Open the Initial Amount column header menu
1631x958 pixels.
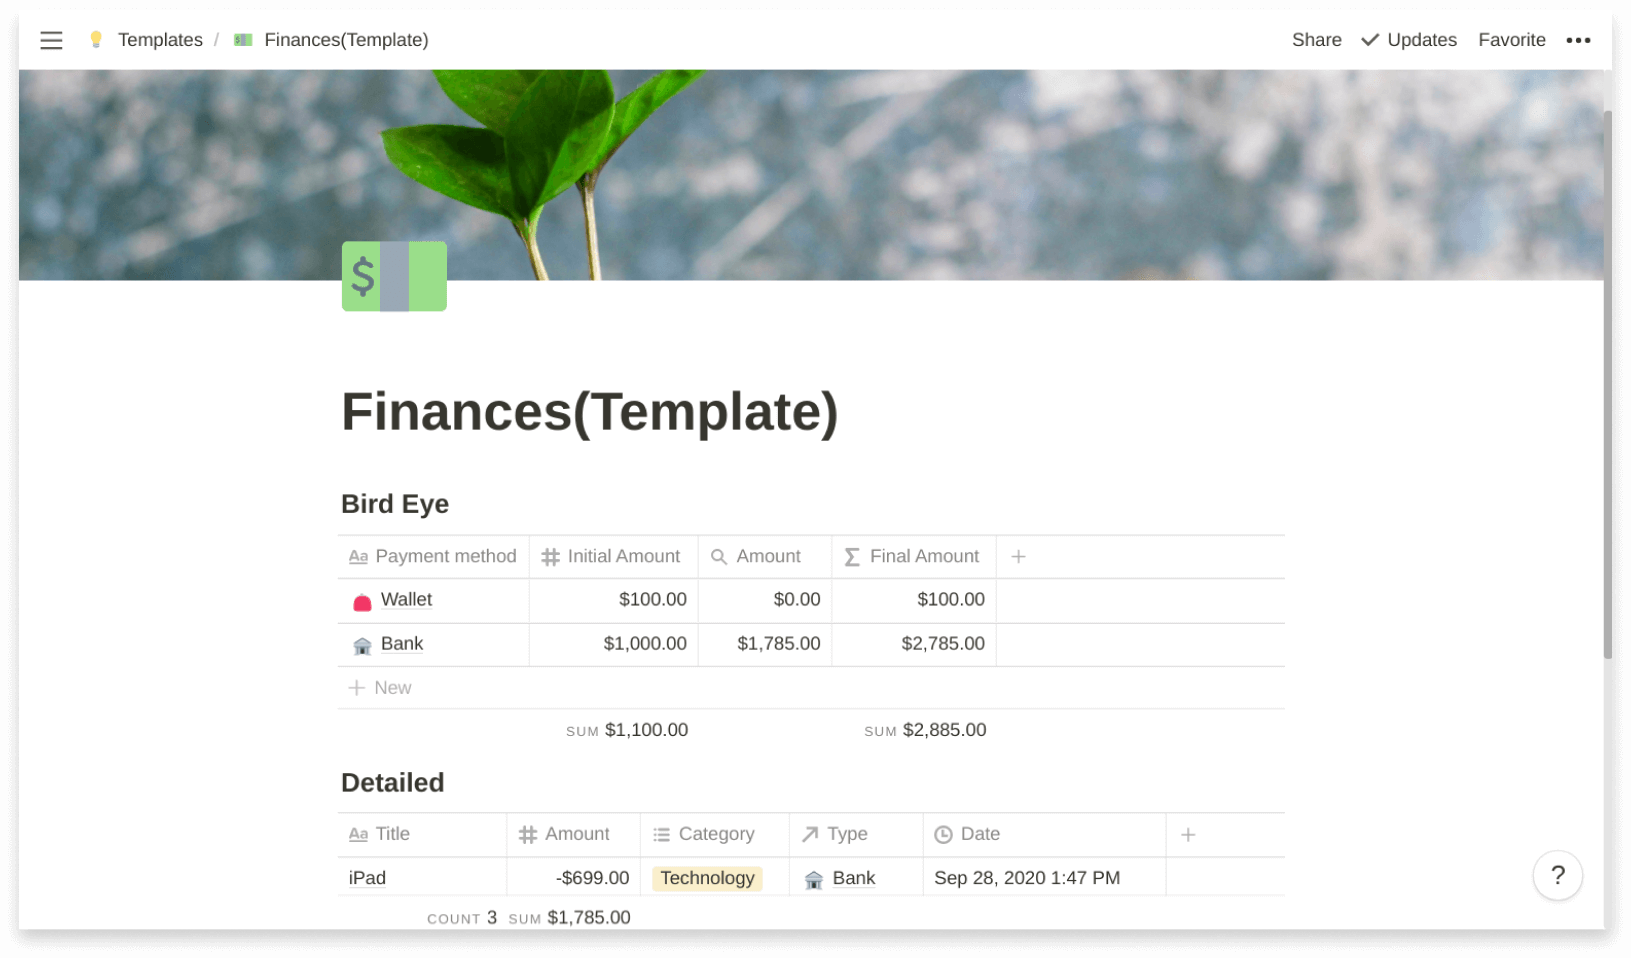pos(612,557)
